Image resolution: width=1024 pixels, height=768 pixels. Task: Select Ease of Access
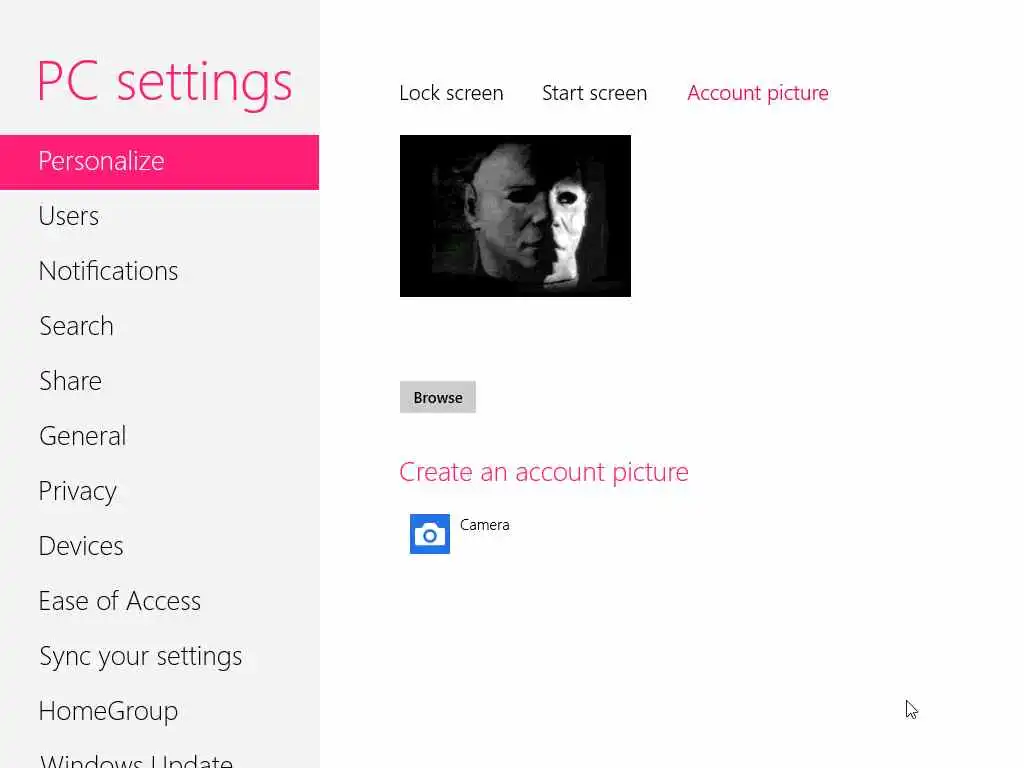[119, 601]
